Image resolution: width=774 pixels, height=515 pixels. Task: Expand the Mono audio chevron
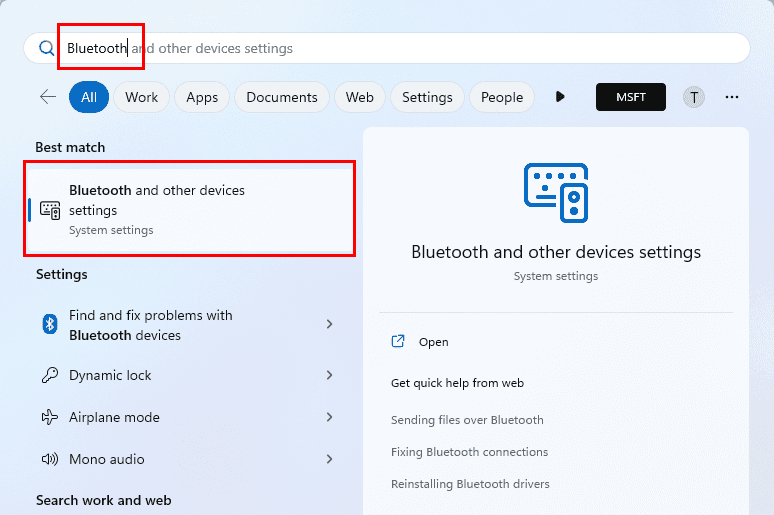tap(329, 459)
